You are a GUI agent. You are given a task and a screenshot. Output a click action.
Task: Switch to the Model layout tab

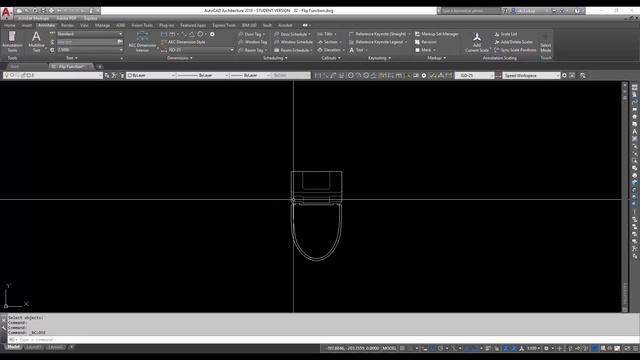click(13, 347)
